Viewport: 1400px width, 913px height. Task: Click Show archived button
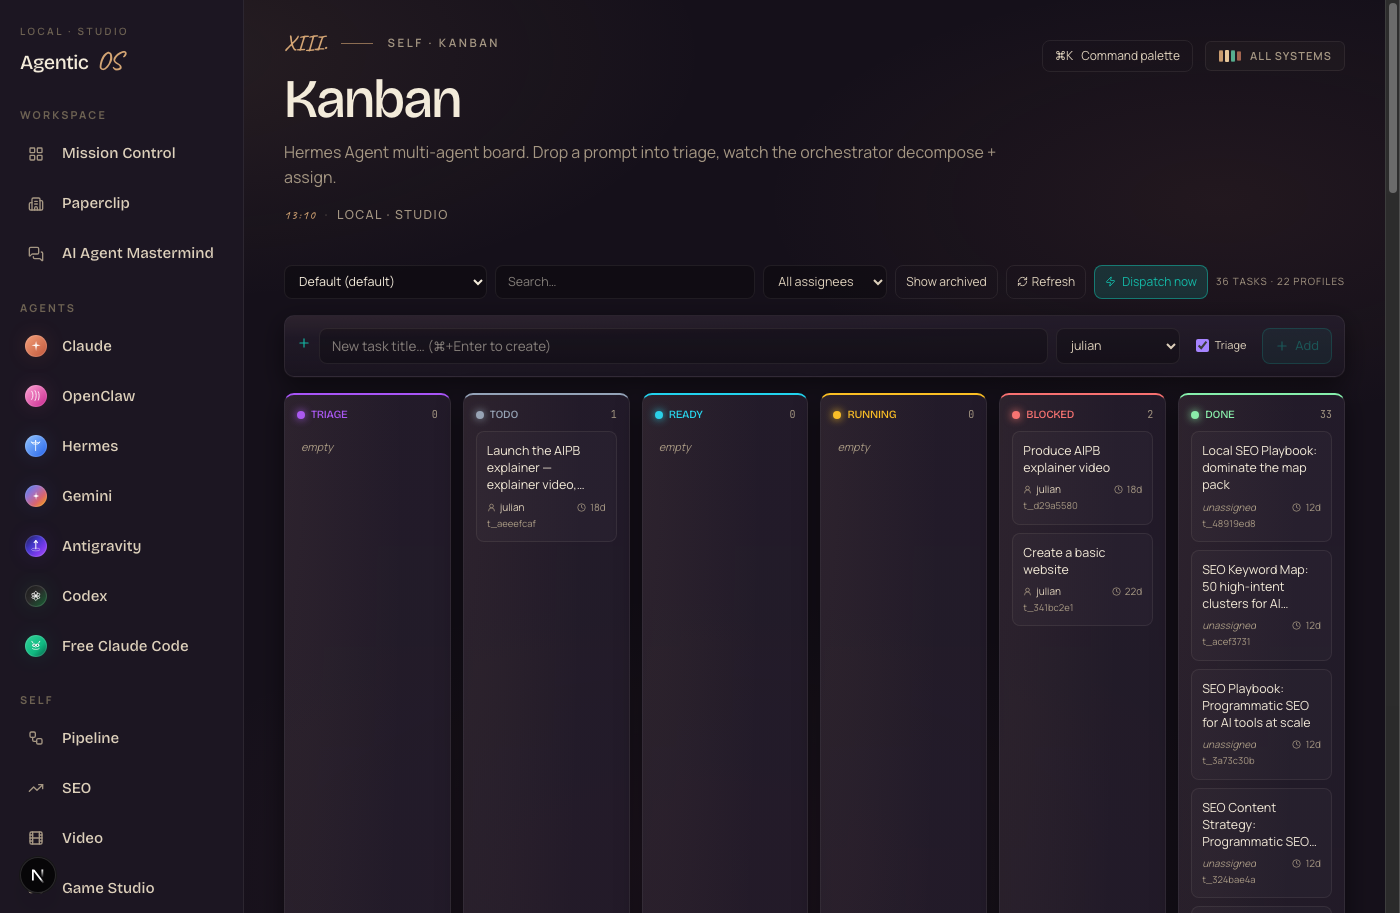click(946, 282)
